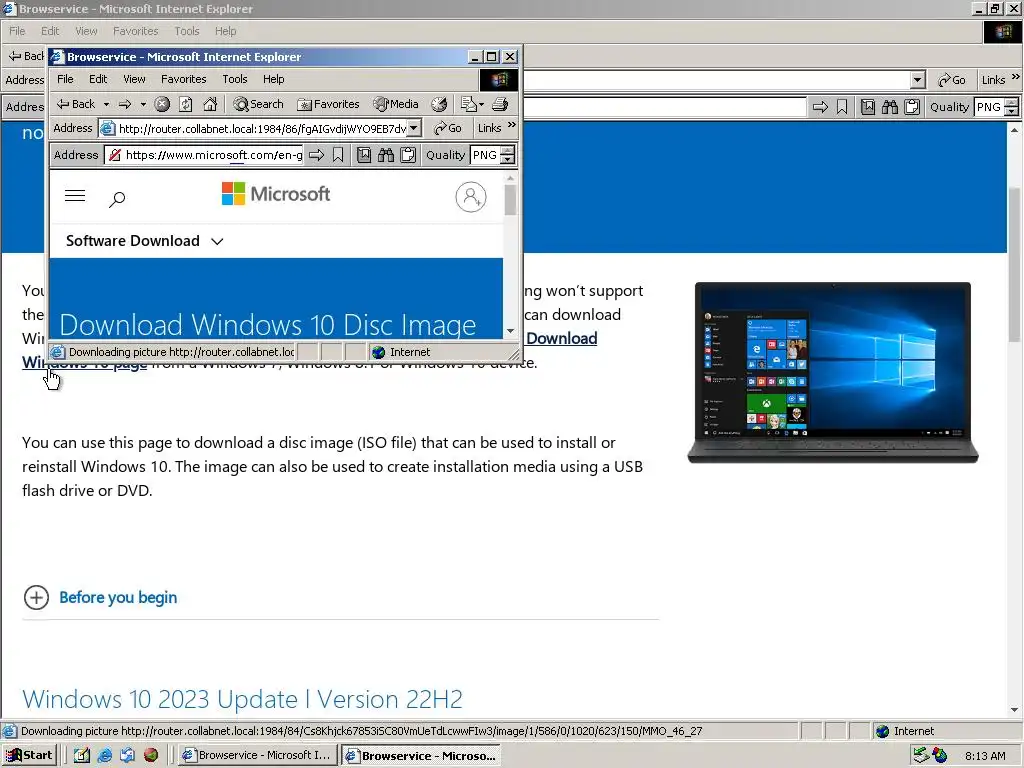Click Windows throbber logo in front window

499,80
